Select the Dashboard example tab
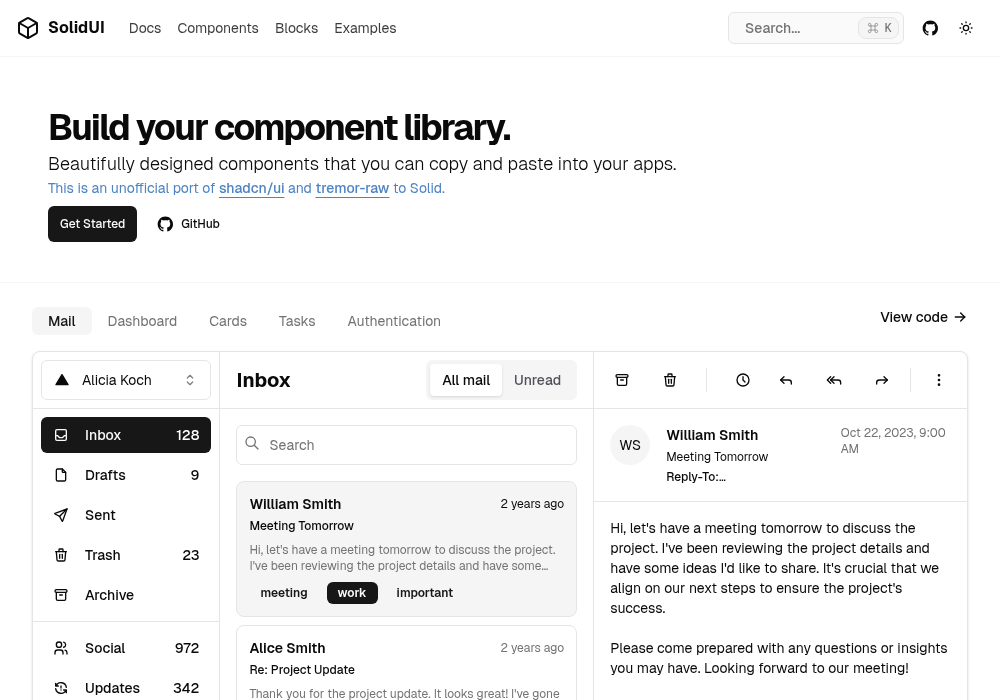 click(142, 321)
